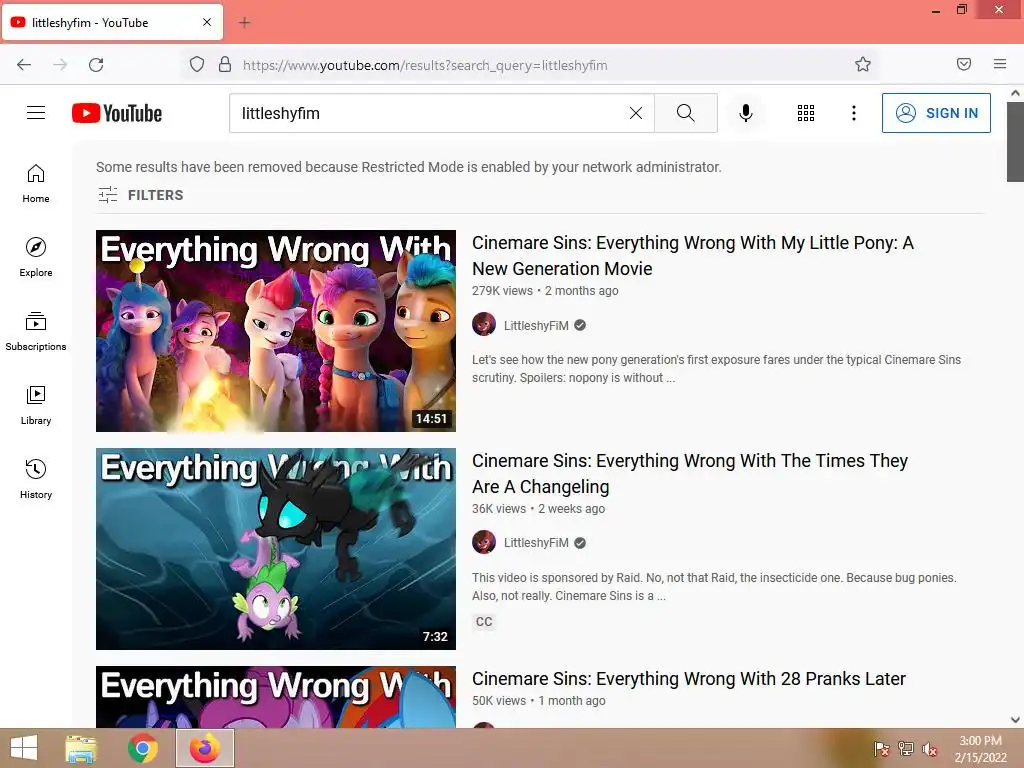The width and height of the screenshot is (1024, 768).
Task: Click the address bar URL
Action: 425,65
